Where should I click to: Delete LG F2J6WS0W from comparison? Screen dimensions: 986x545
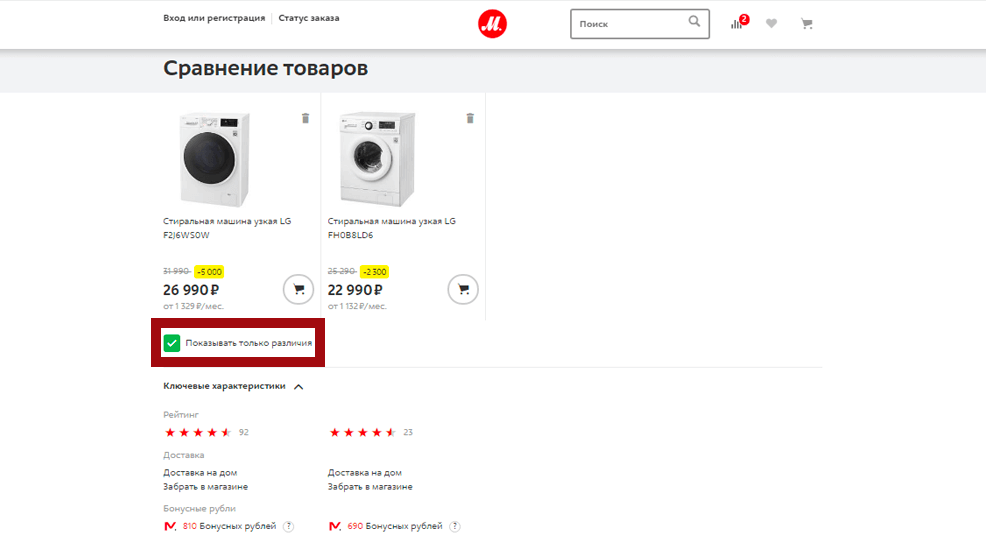(305, 118)
